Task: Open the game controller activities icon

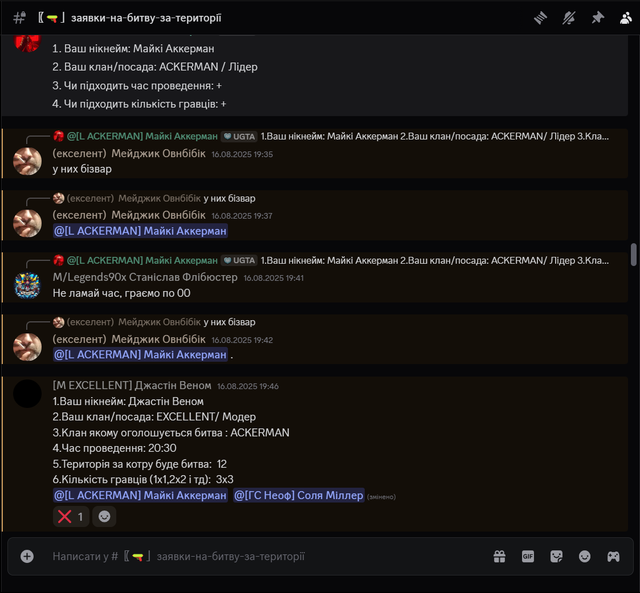Action: [613, 556]
